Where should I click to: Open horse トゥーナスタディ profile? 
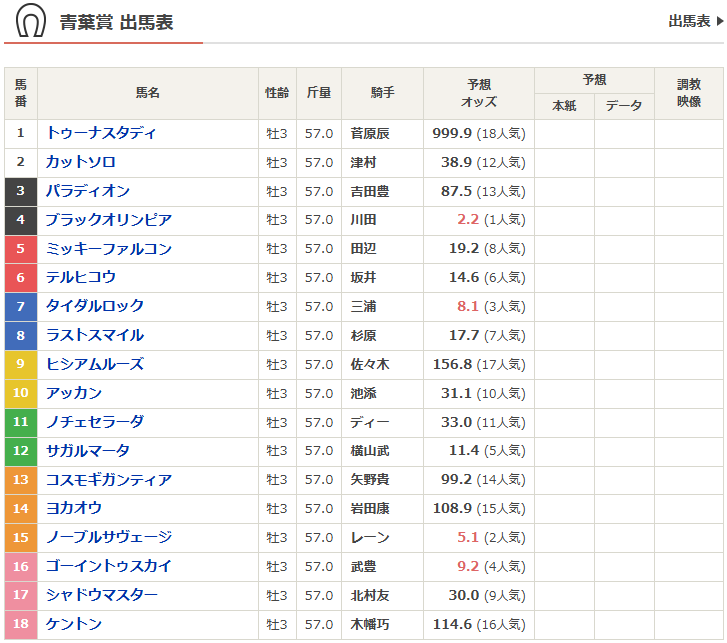(101, 133)
